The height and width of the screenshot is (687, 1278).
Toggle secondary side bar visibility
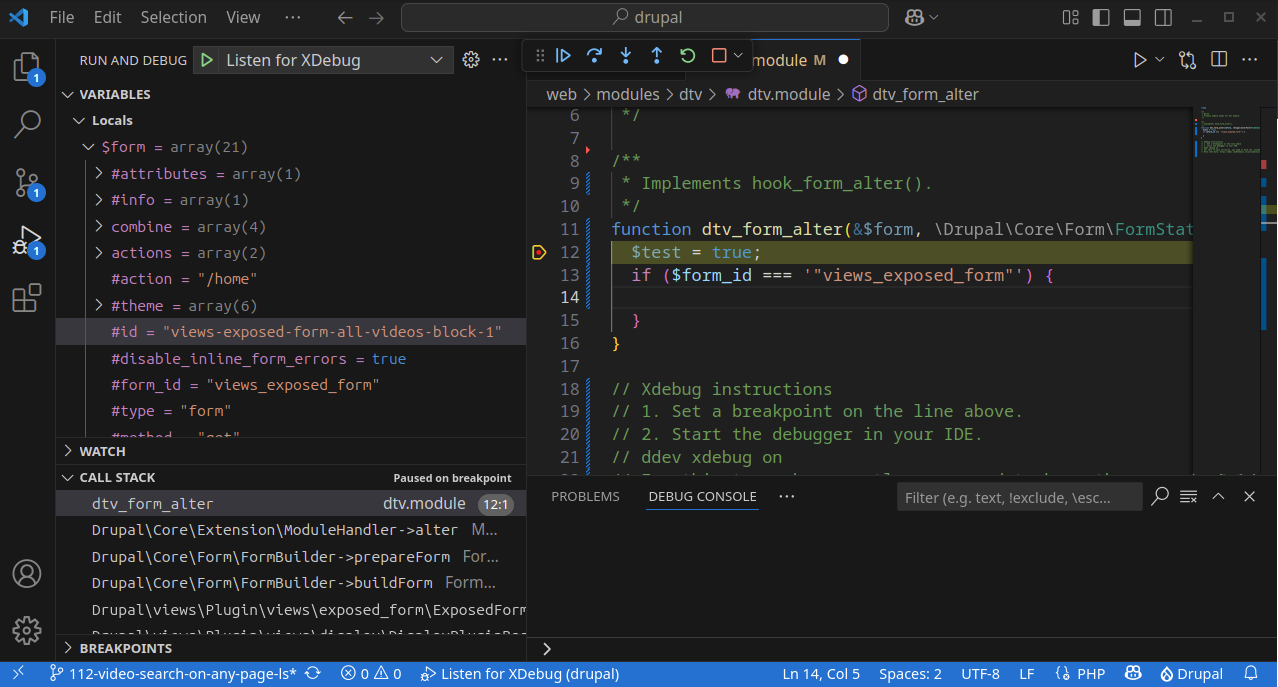1163,18
